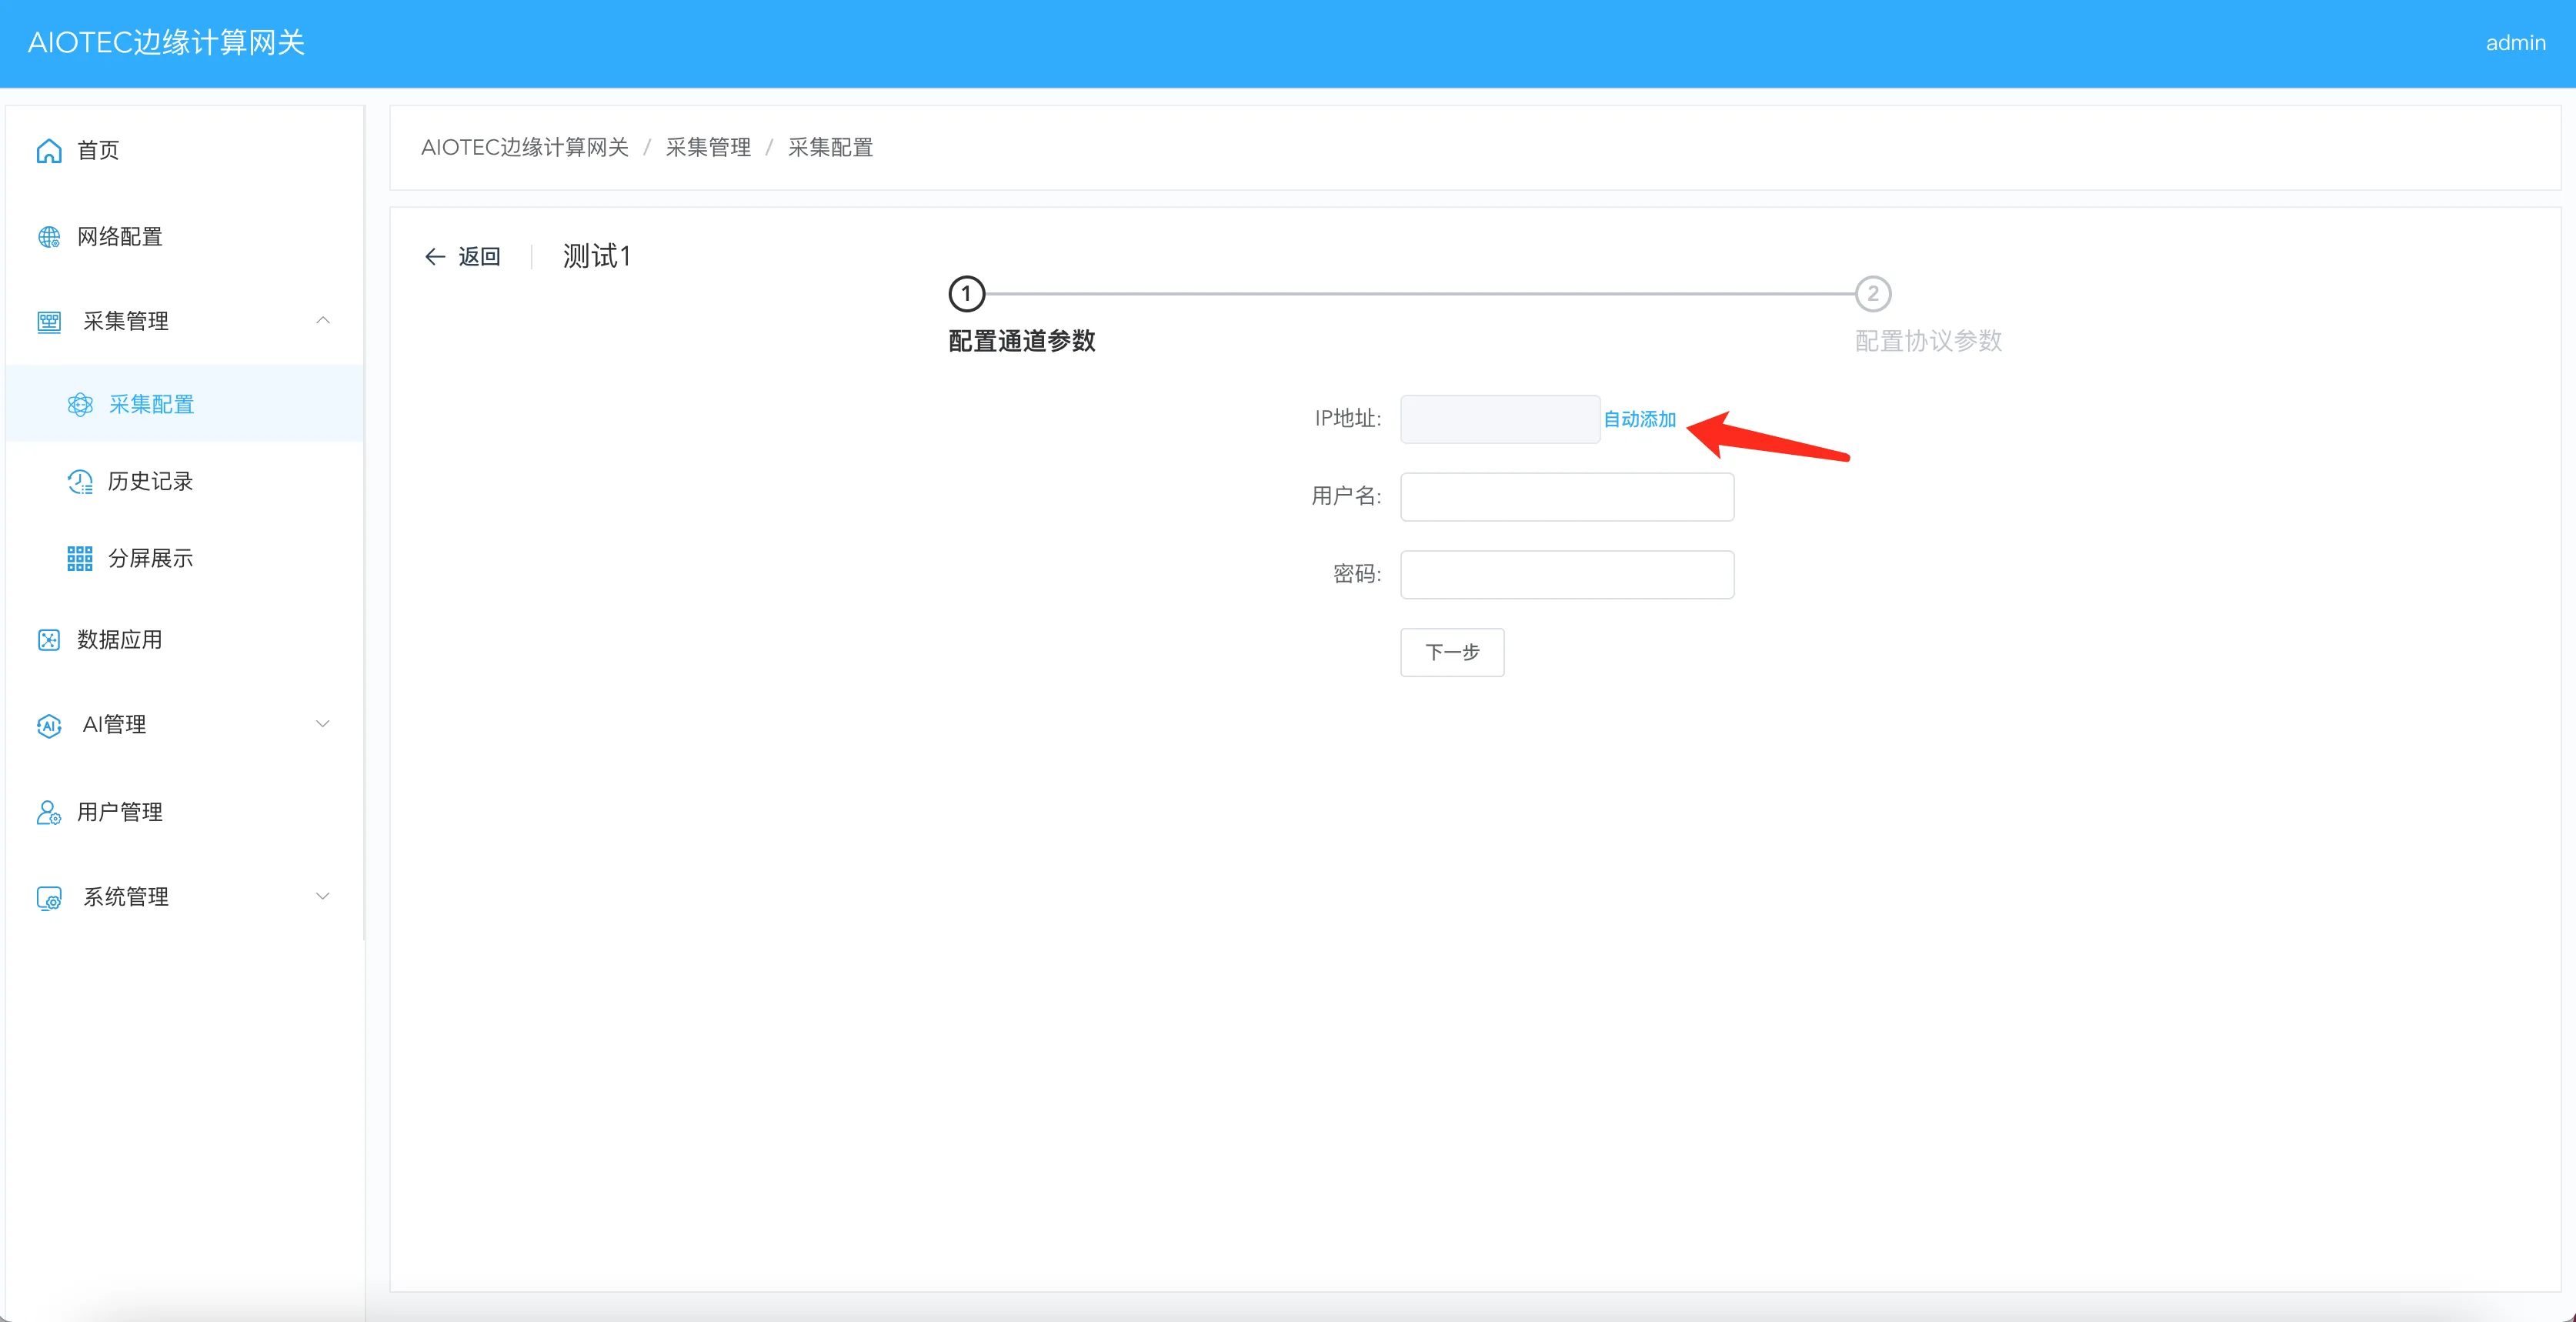Click the 自动添加 link
Screen dimensions: 2576x1322
1639,419
